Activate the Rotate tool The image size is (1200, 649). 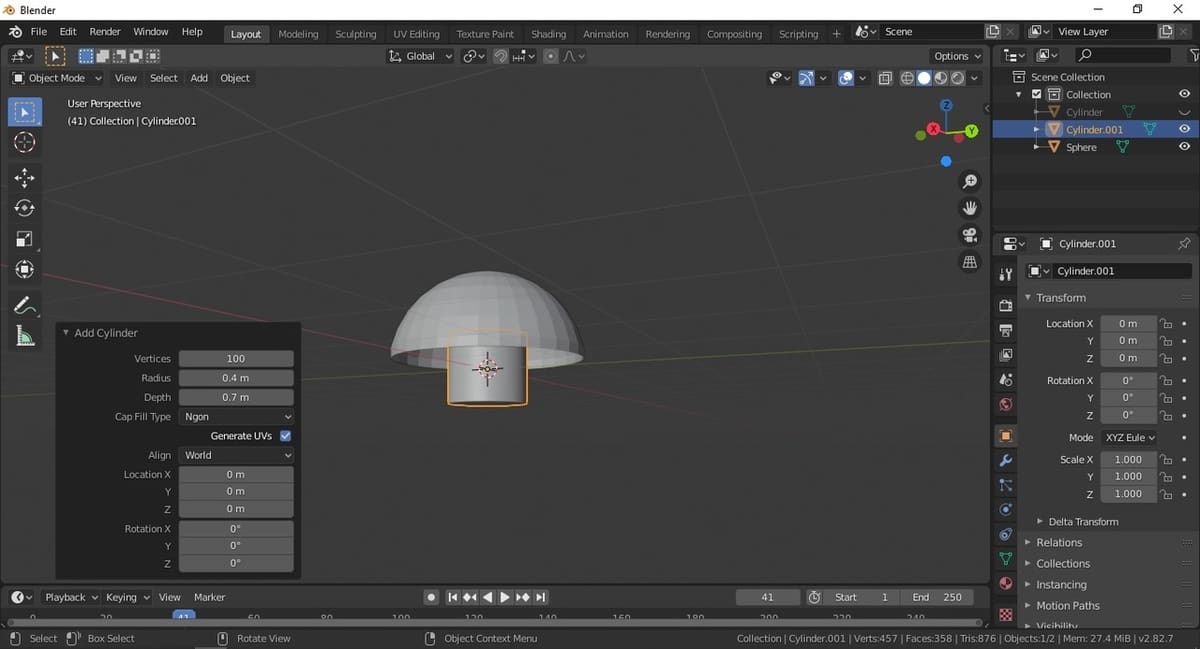point(25,208)
